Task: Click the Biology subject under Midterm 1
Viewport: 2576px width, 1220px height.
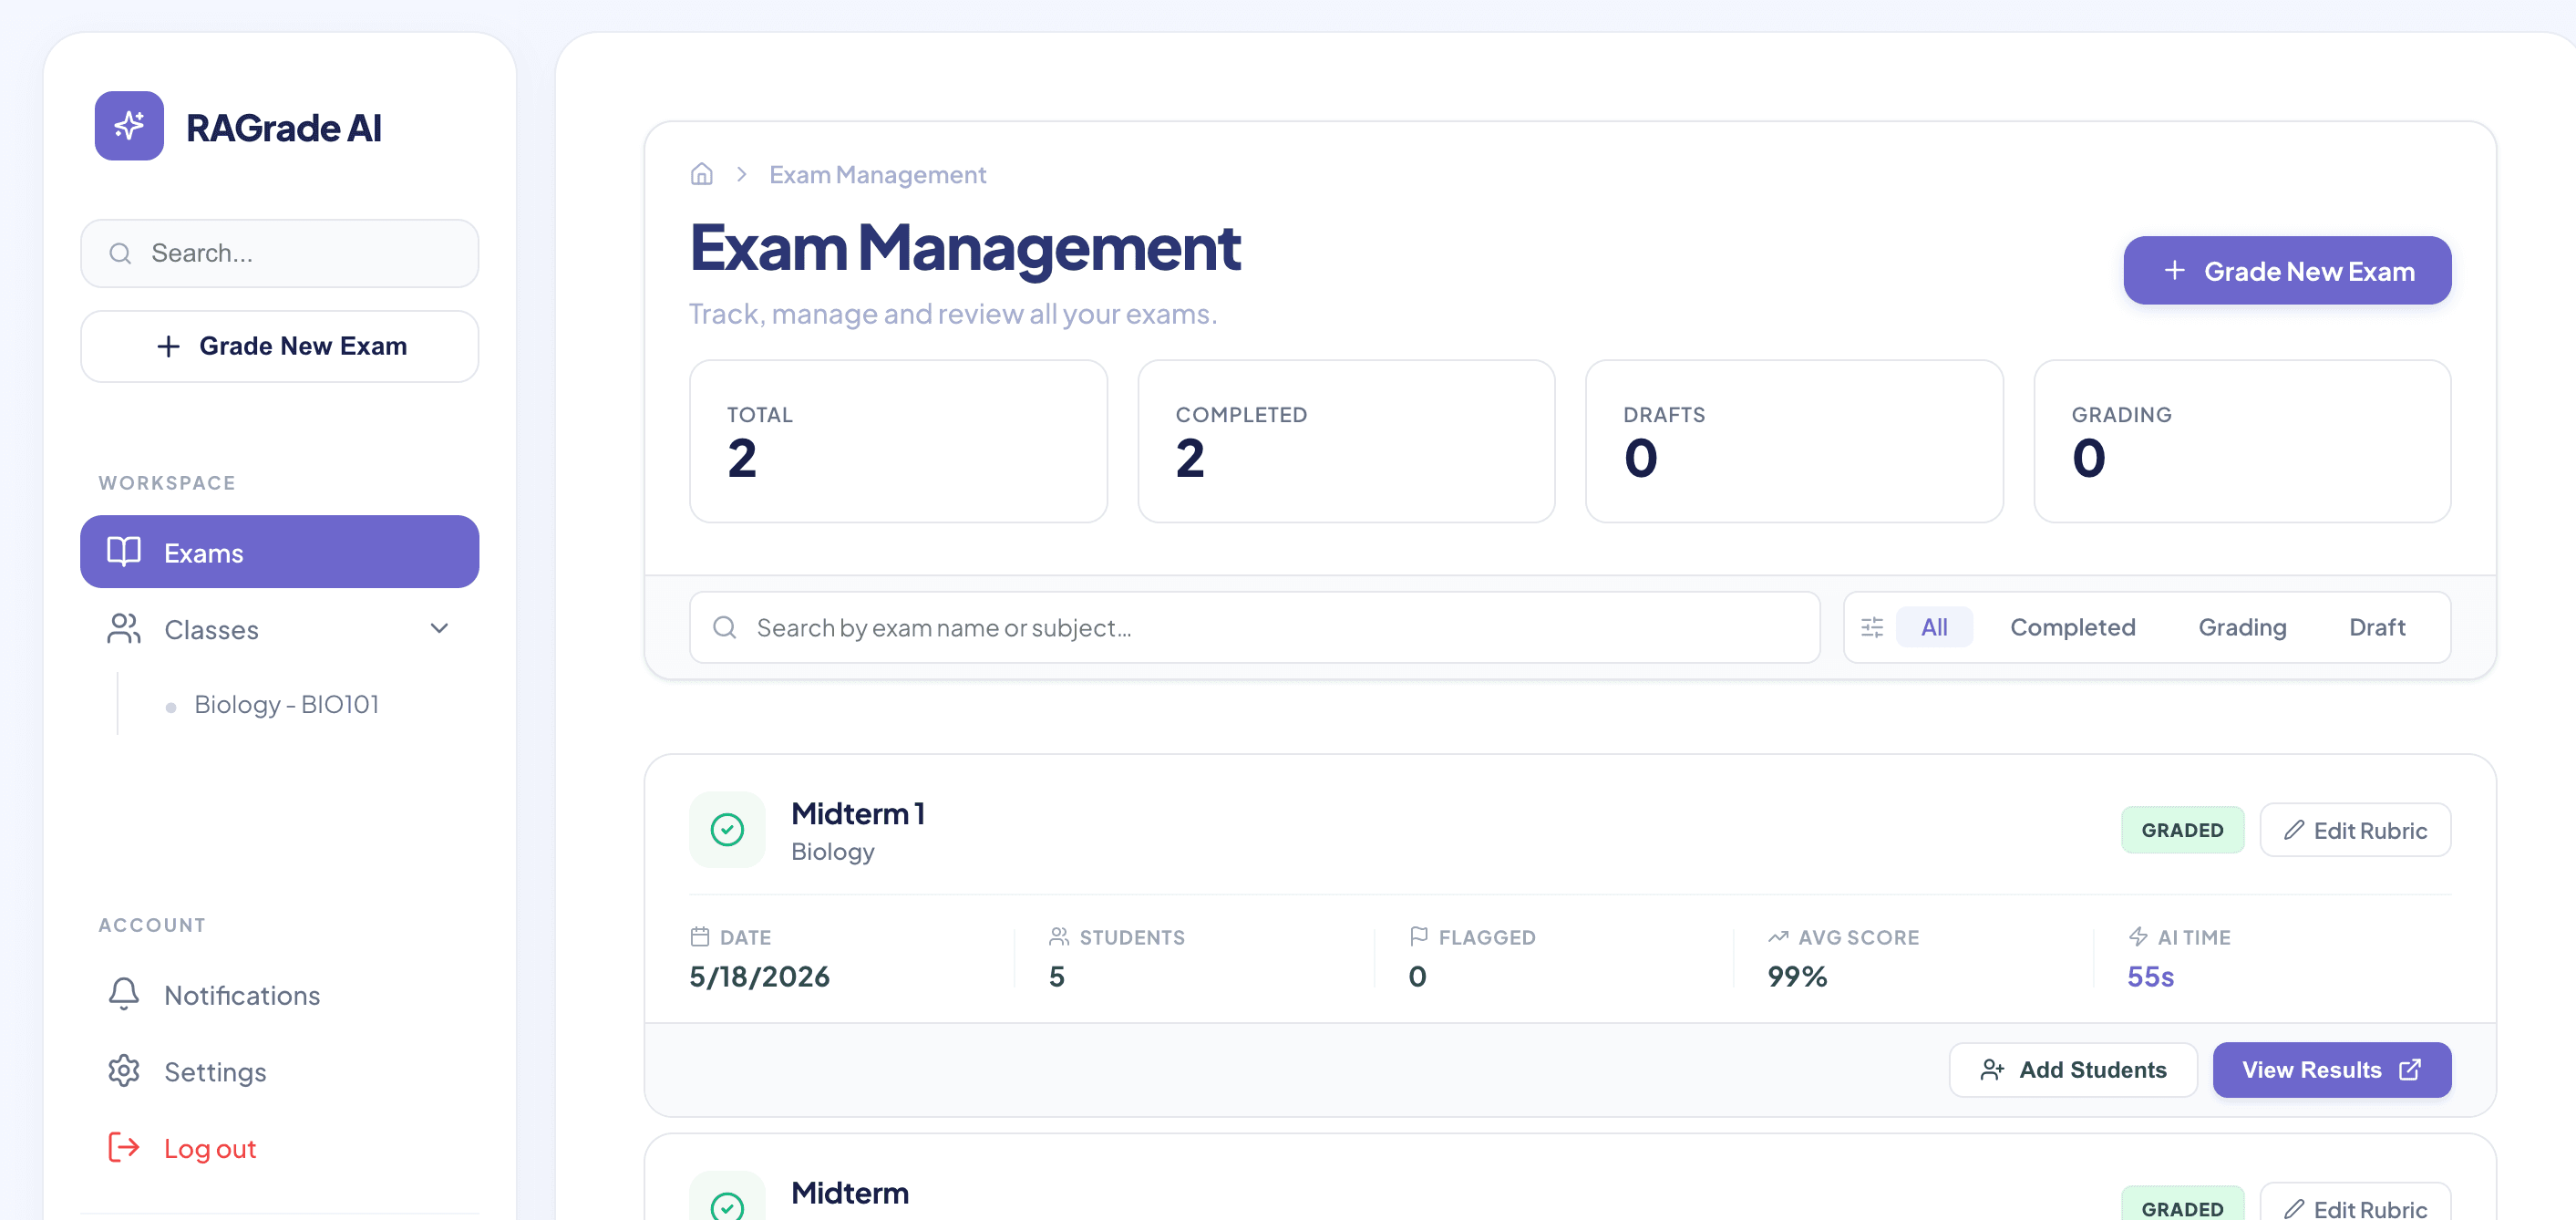Action: (x=832, y=852)
